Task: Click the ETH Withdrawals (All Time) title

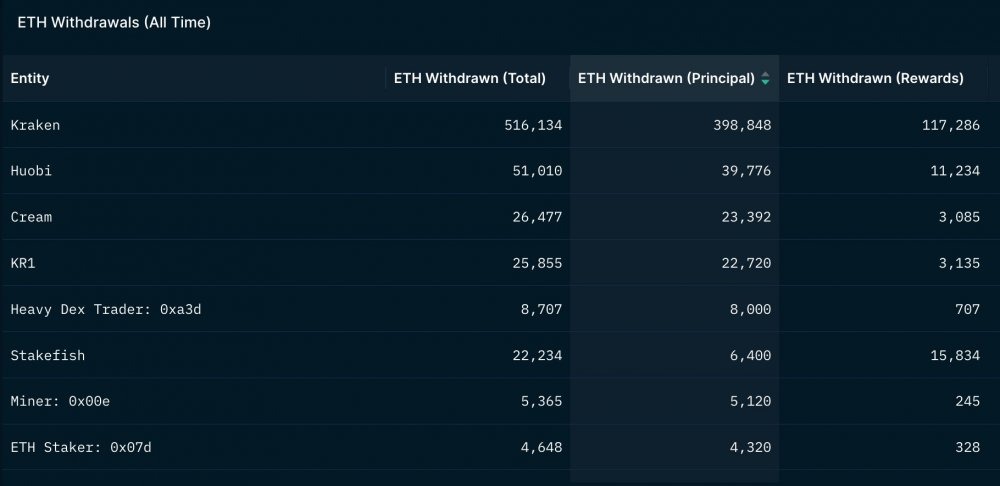Action: click(114, 22)
